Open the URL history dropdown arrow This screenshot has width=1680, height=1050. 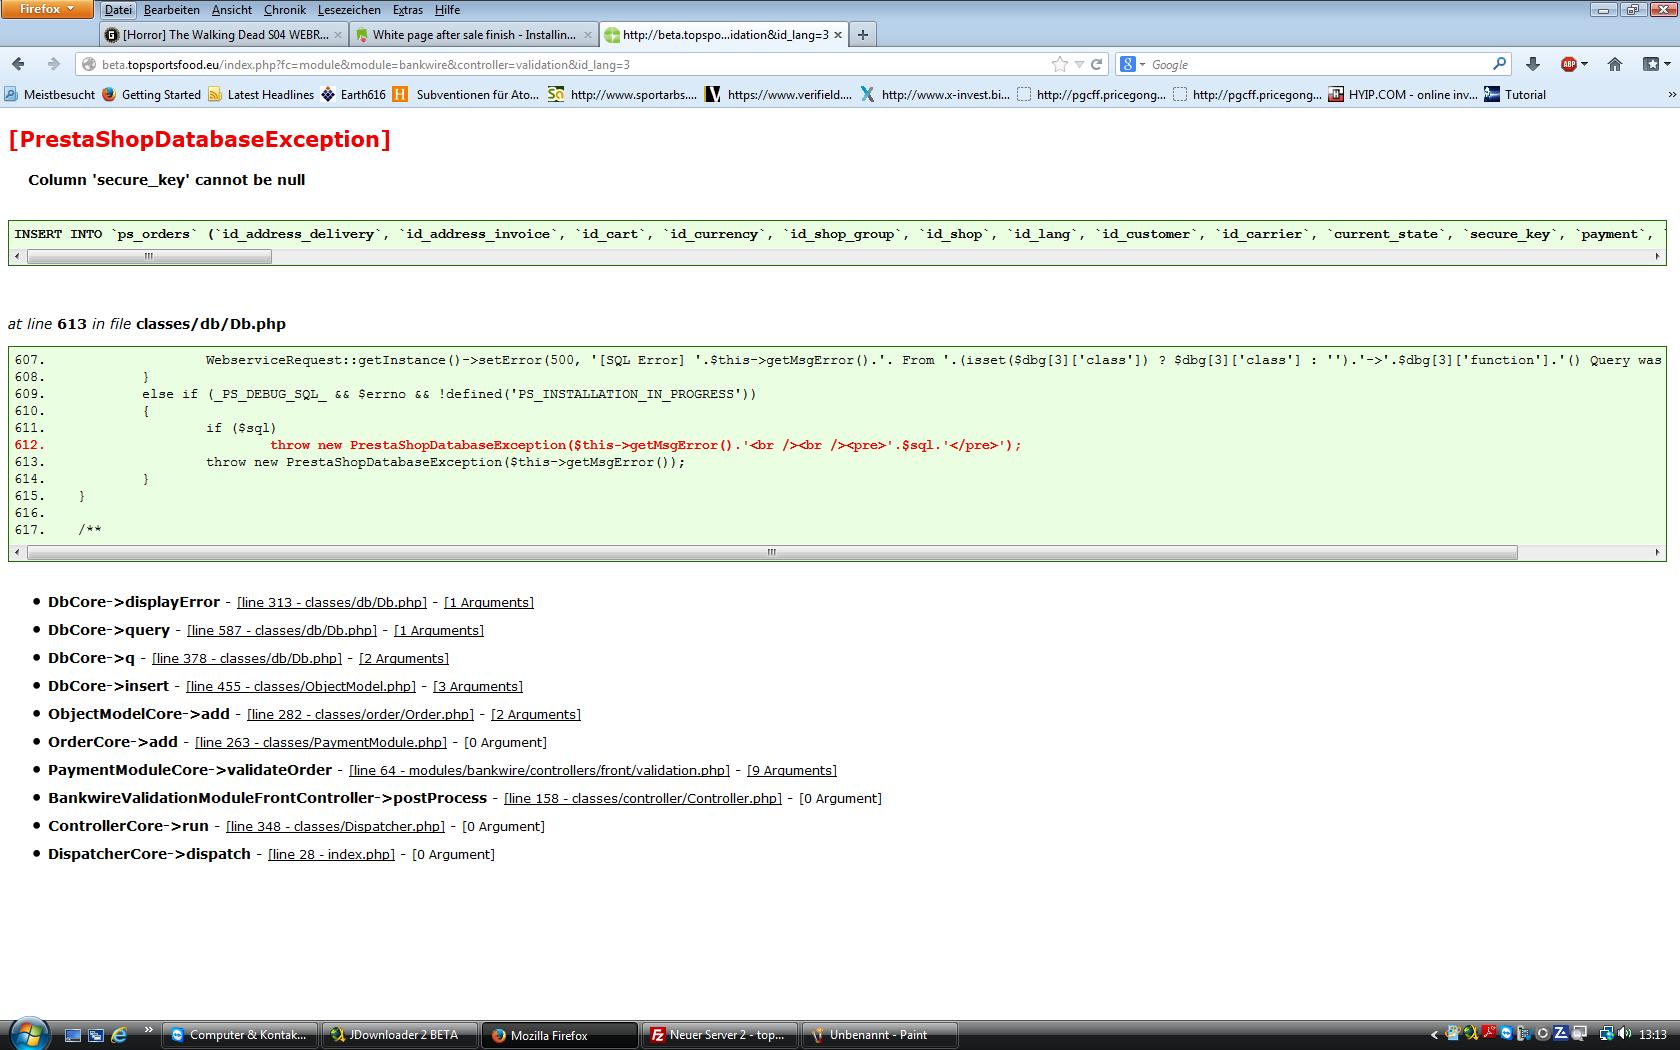pyautogui.click(x=1079, y=65)
